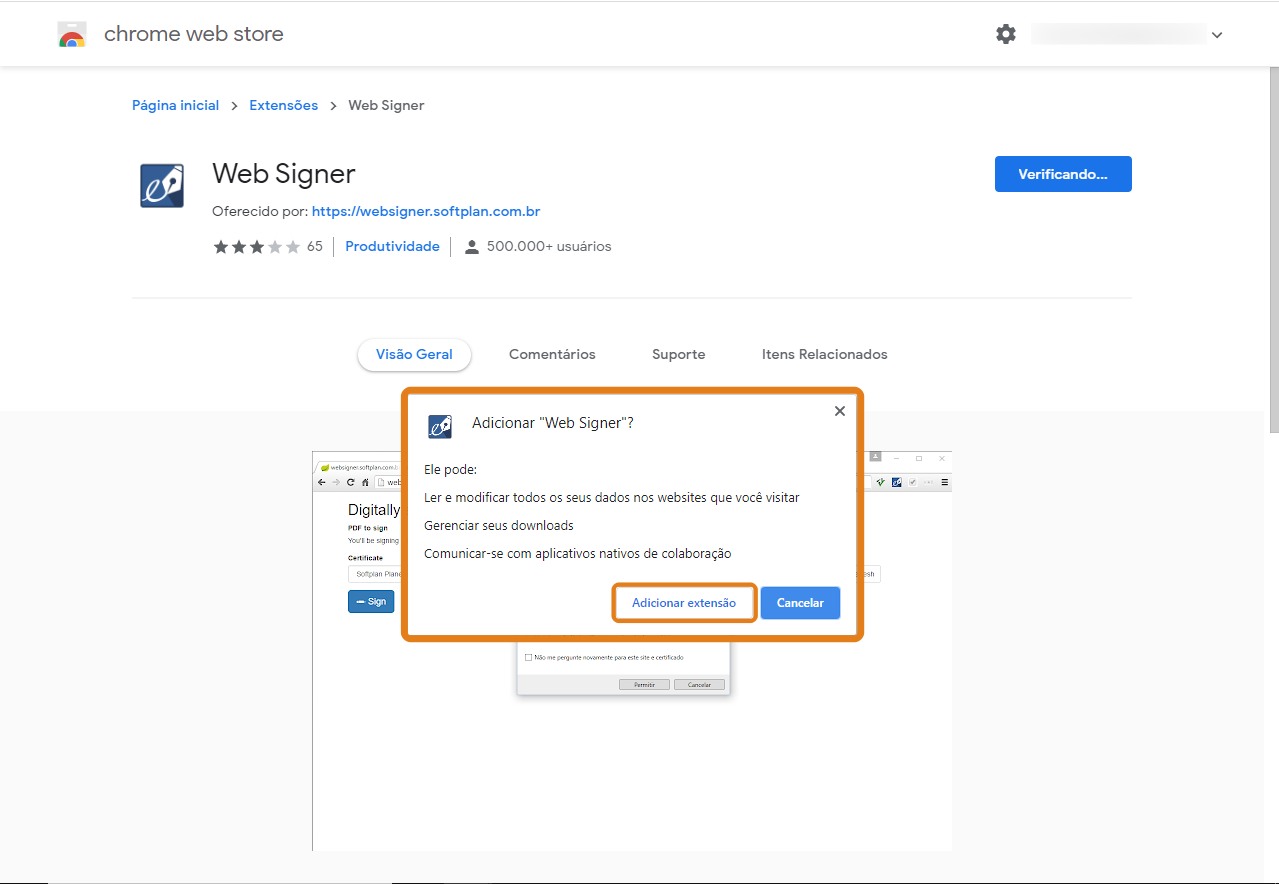Image resolution: width=1279 pixels, height=884 pixels.
Task: Click the star rating for Web Signer
Action: click(x=256, y=246)
